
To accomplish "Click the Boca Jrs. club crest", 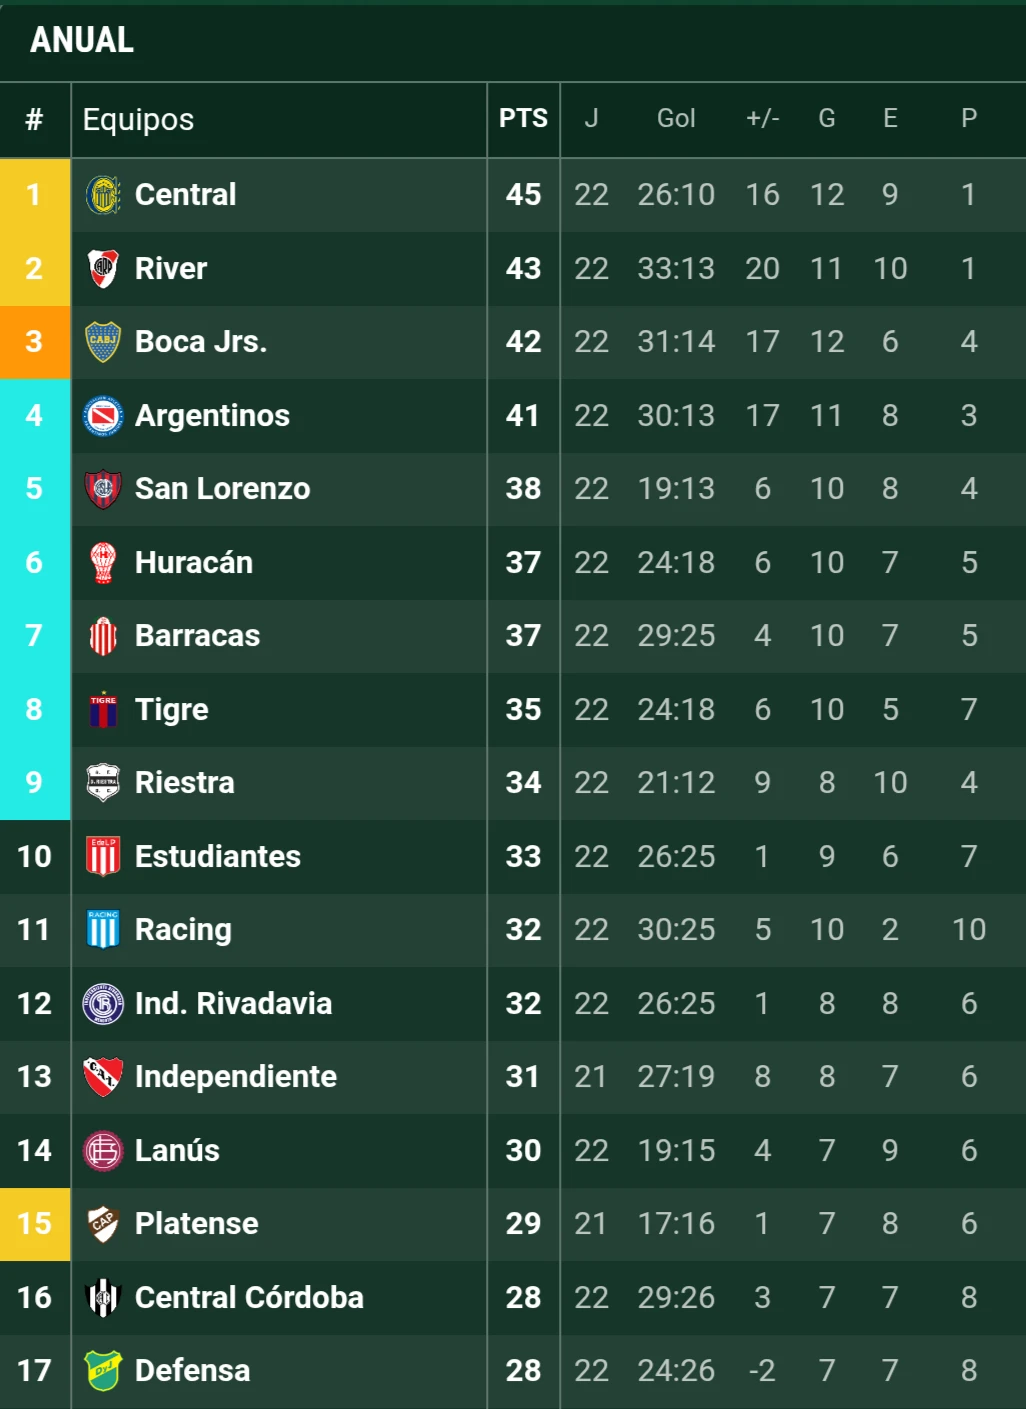I will [103, 342].
